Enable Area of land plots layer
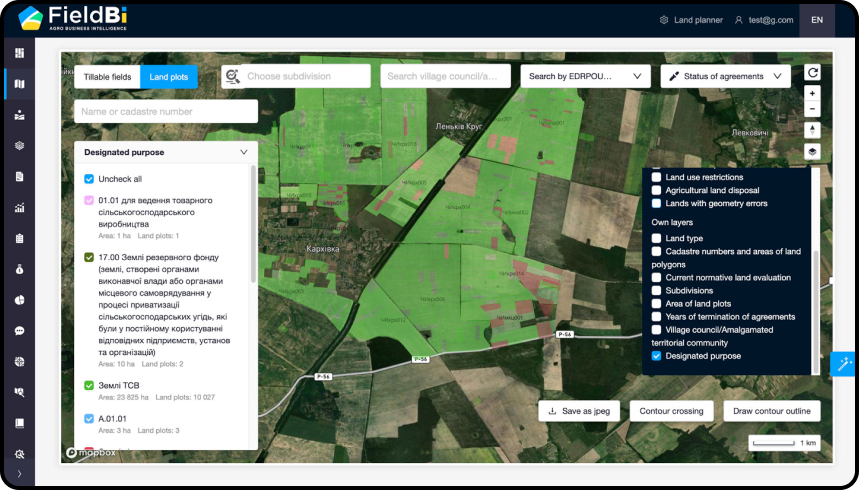This screenshot has height=490, width=859. pos(656,304)
